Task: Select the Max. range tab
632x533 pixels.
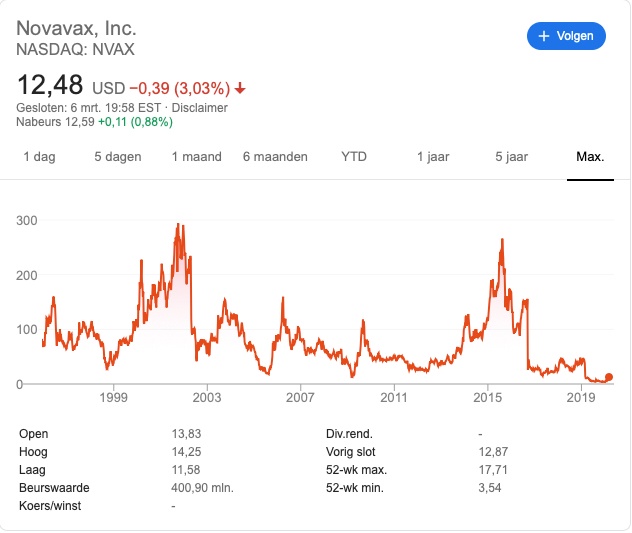Action: coord(590,157)
